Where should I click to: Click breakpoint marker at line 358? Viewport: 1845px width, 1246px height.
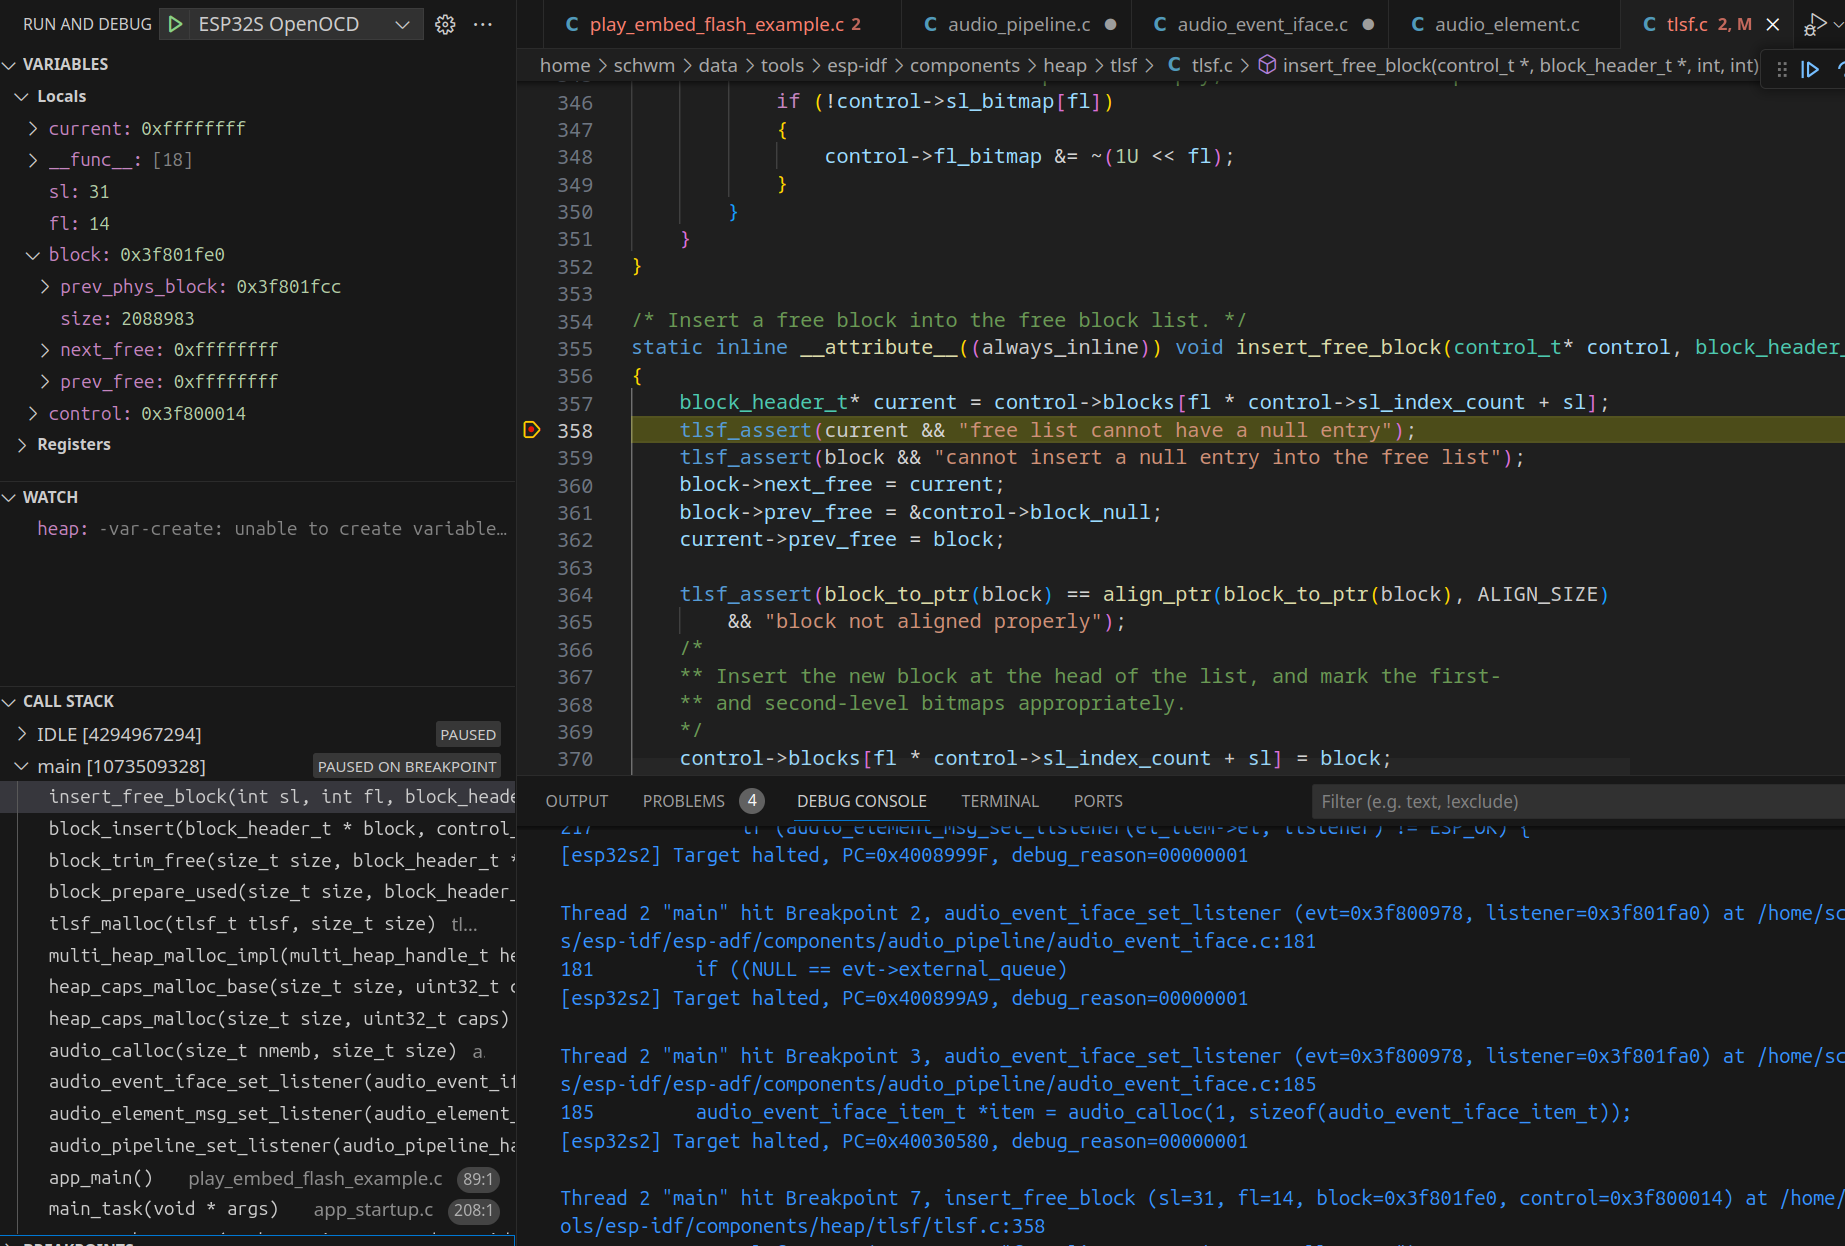click(532, 430)
